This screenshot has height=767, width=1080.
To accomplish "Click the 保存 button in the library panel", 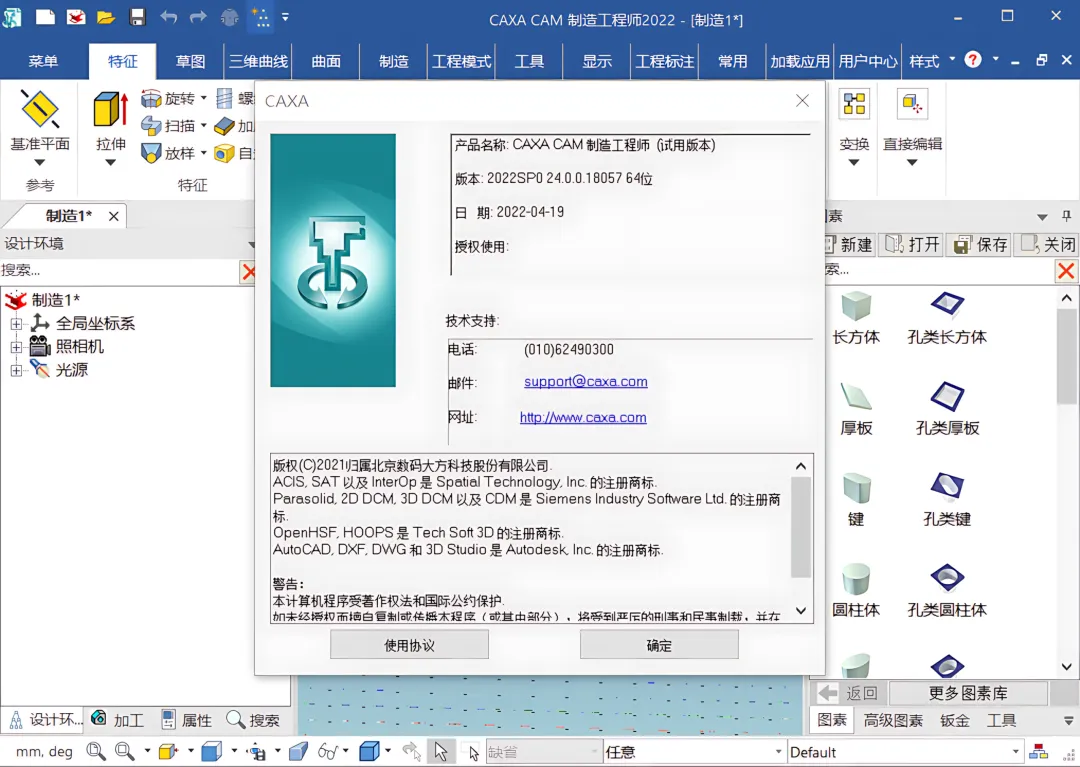I will (980, 244).
